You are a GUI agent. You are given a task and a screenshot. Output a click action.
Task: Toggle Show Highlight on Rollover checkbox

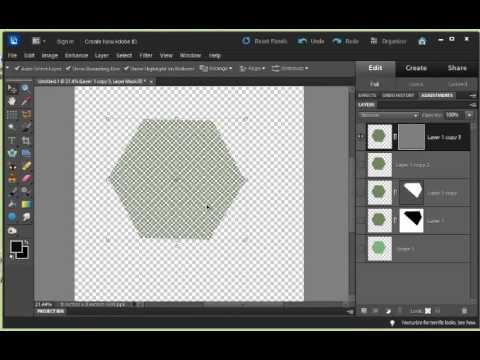126,68
